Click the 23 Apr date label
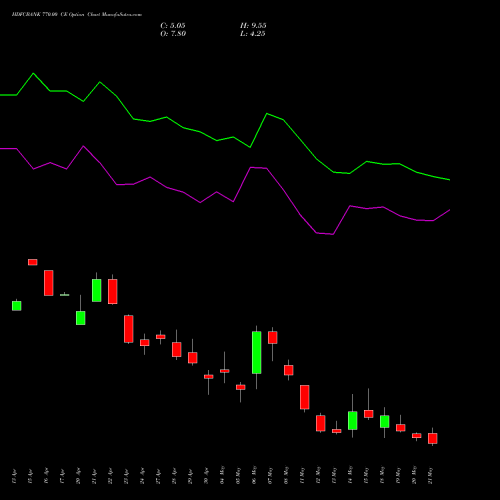500x500 pixels. coord(126,476)
